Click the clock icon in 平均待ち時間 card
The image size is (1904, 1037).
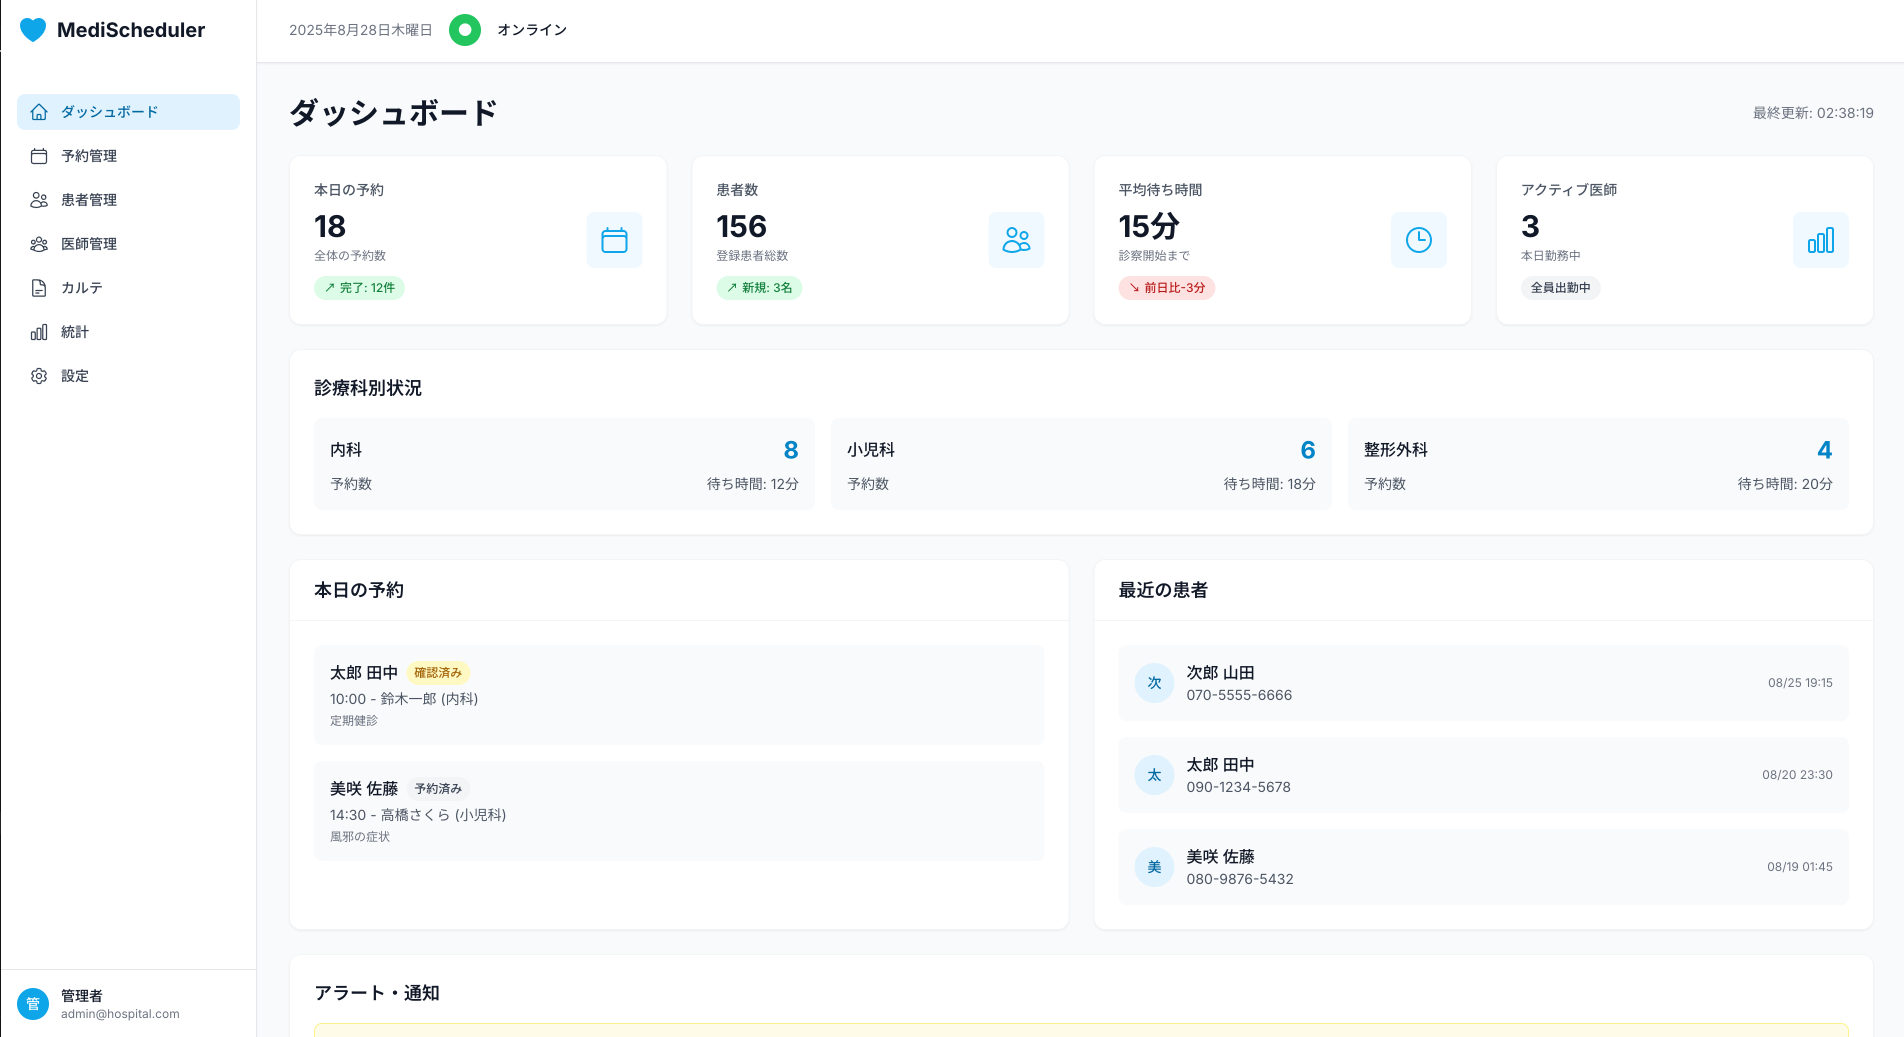(1418, 240)
